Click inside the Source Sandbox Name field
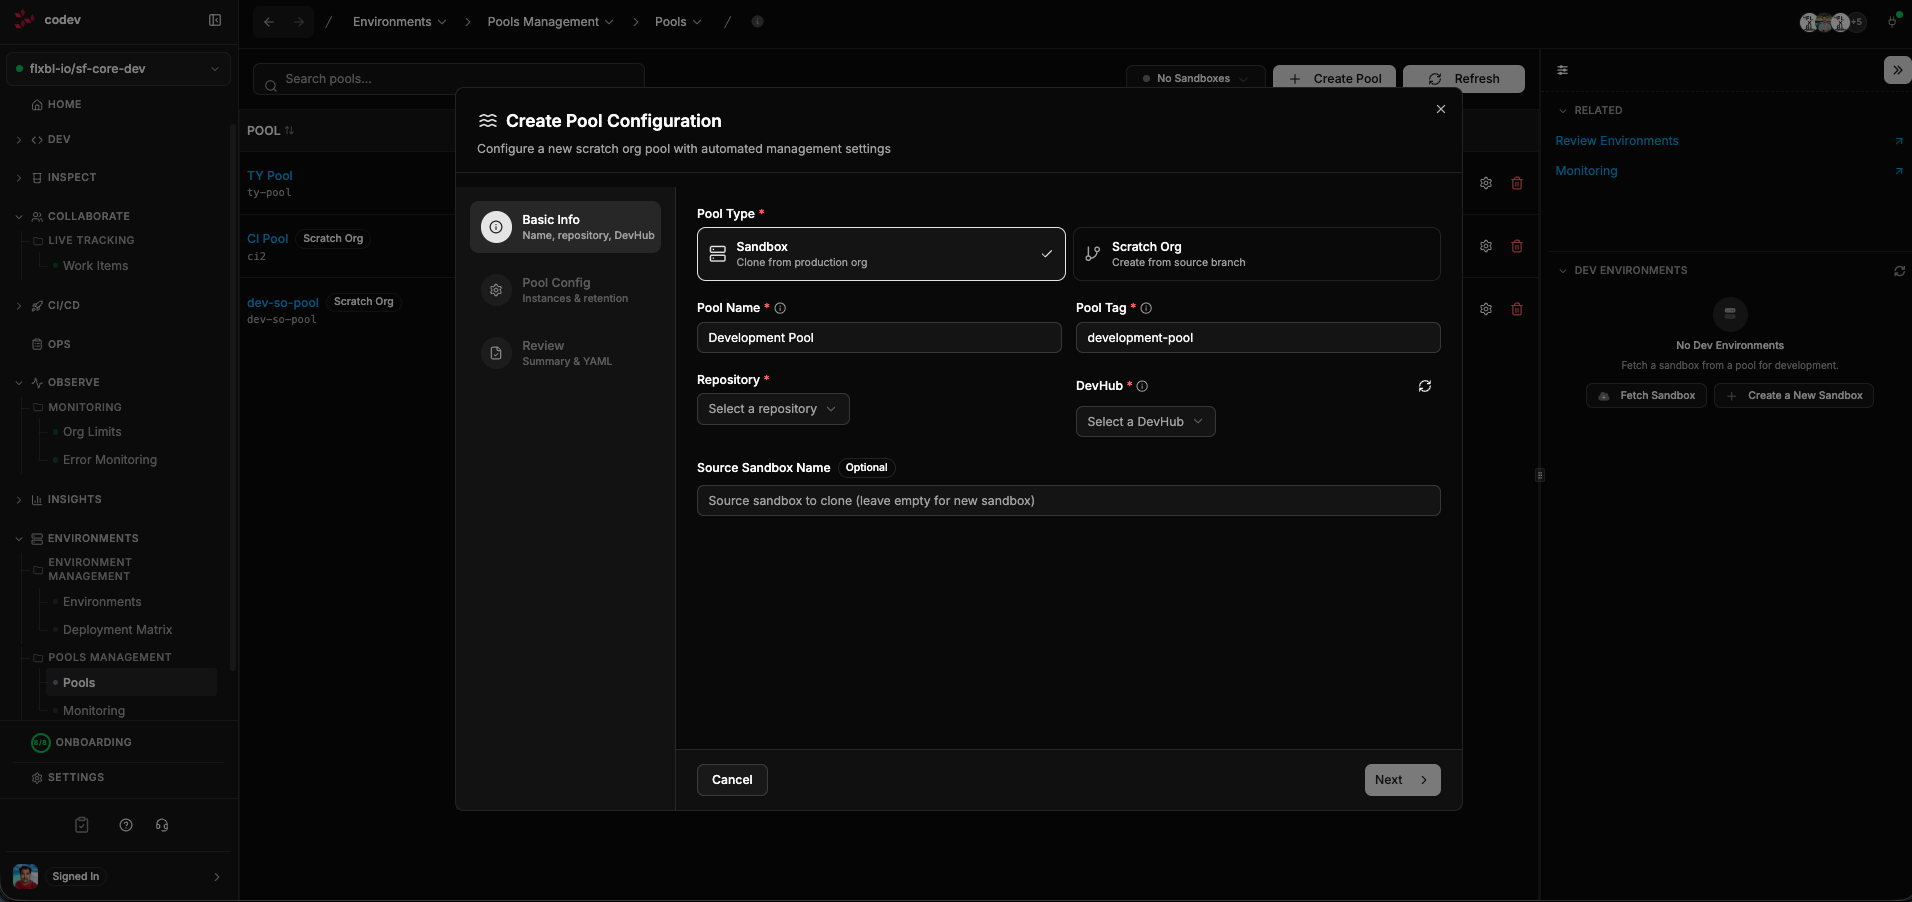The width and height of the screenshot is (1912, 902). click(1068, 501)
